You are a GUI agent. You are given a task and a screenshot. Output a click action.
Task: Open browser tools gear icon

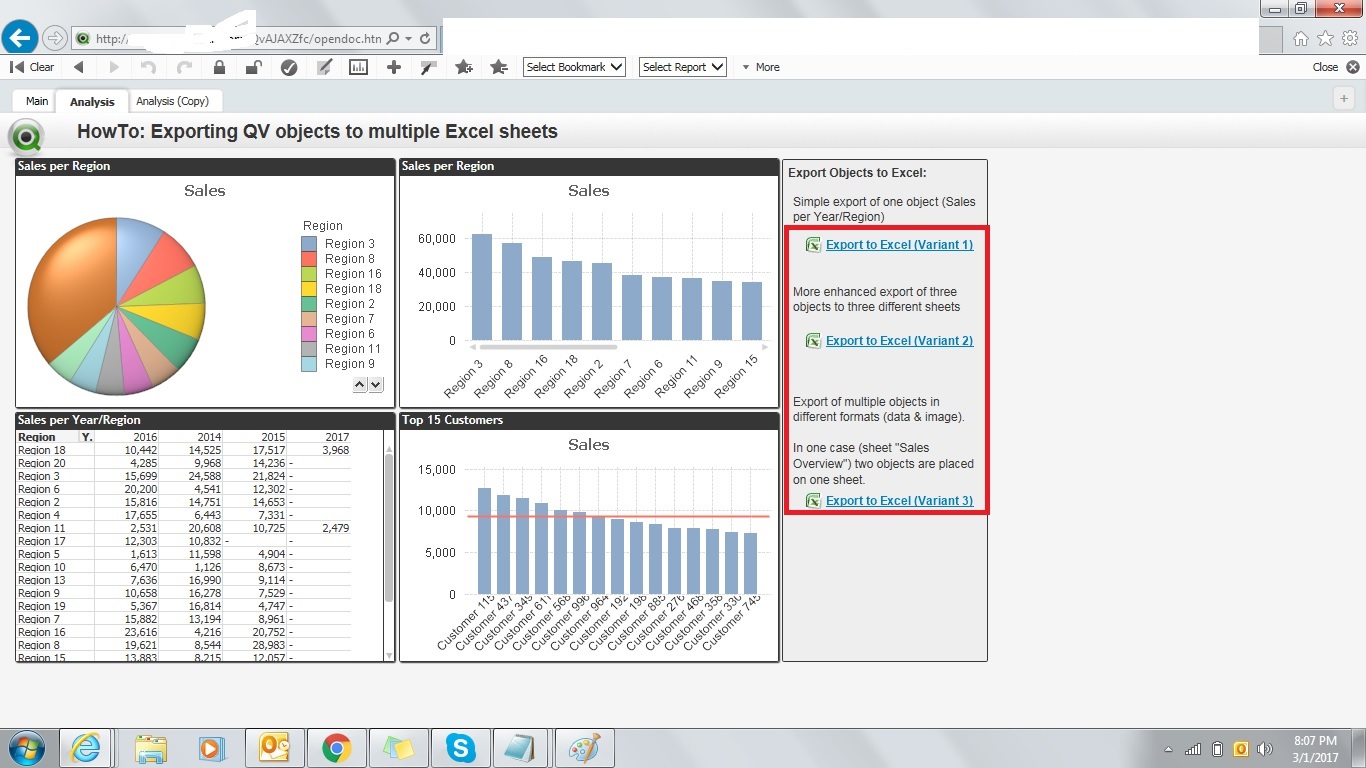1349,38
